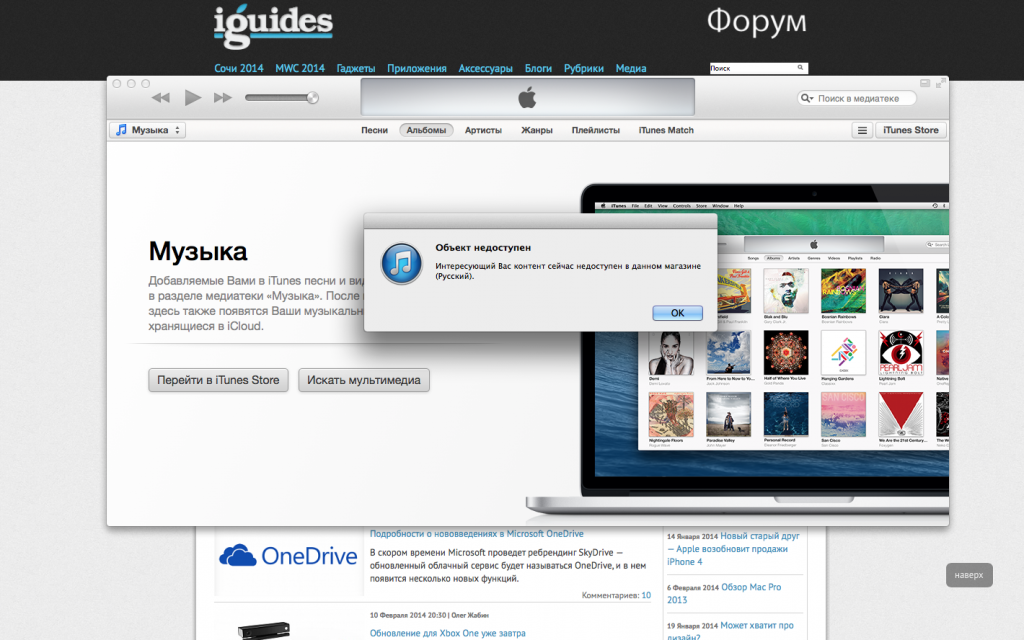Click the iguides logo
The image size is (1024, 640).
pyautogui.click(x=273, y=26)
